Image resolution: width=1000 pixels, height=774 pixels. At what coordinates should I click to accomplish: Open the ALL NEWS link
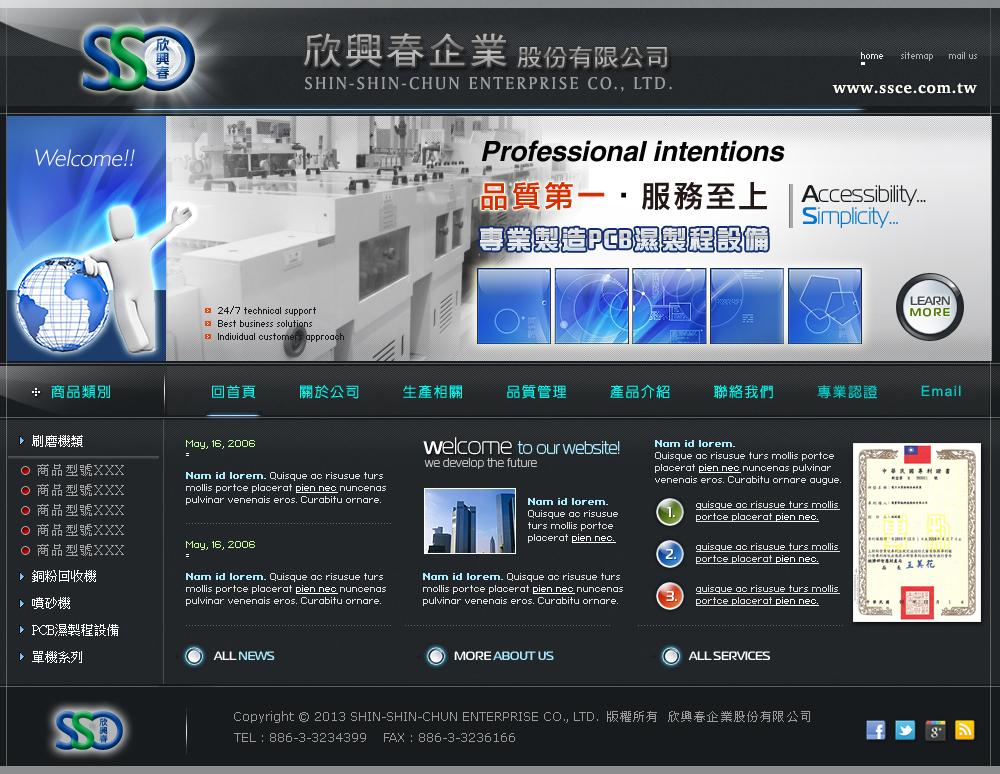[x=244, y=655]
